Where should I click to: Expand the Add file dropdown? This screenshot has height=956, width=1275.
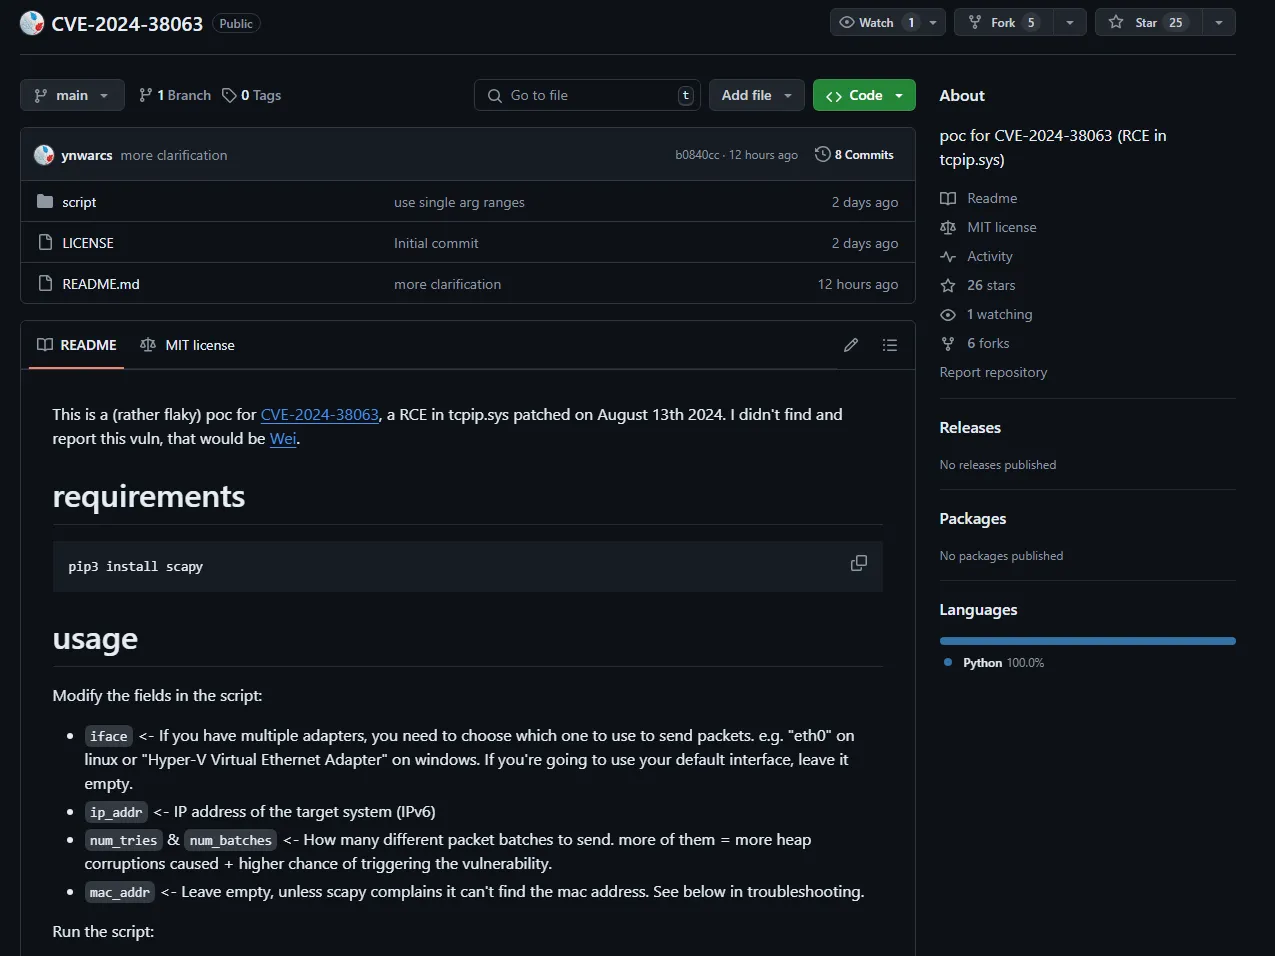(756, 94)
